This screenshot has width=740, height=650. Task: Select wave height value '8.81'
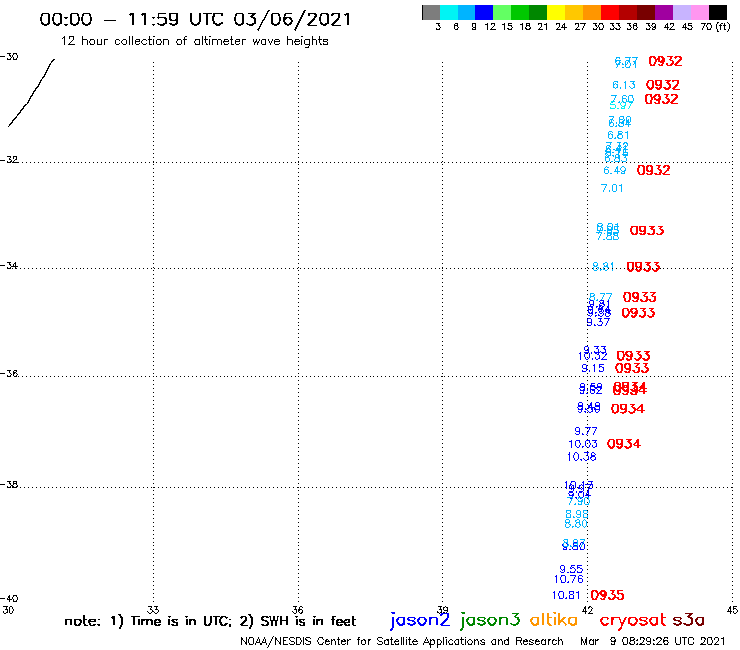[603, 267]
